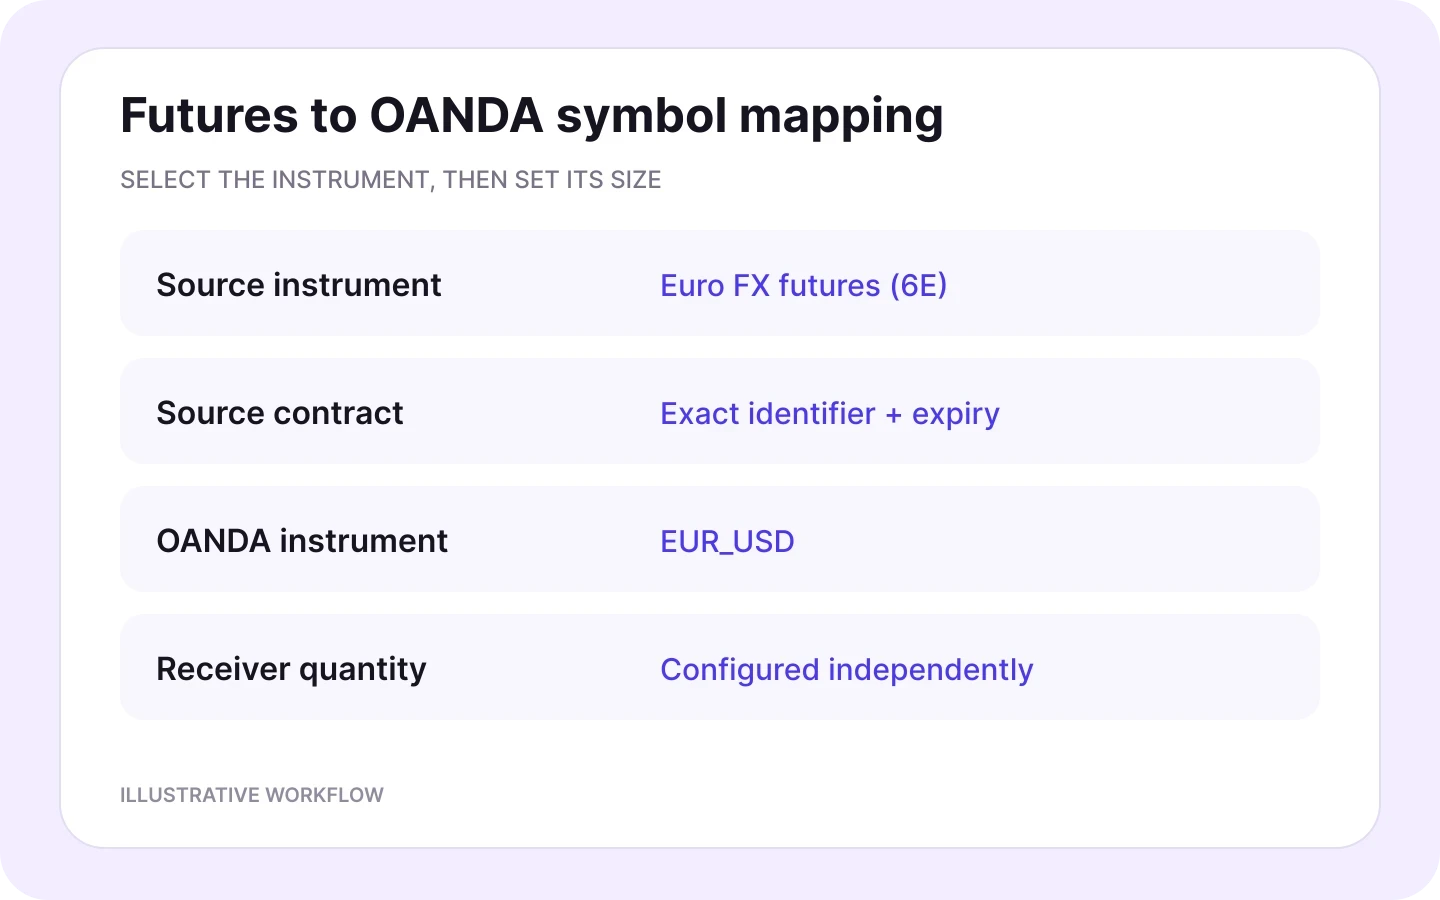This screenshot has height=900, width=1440.
Task: Choose the EUR_USD instrument value
Action: pyautogui.click(x=727, y=542)
